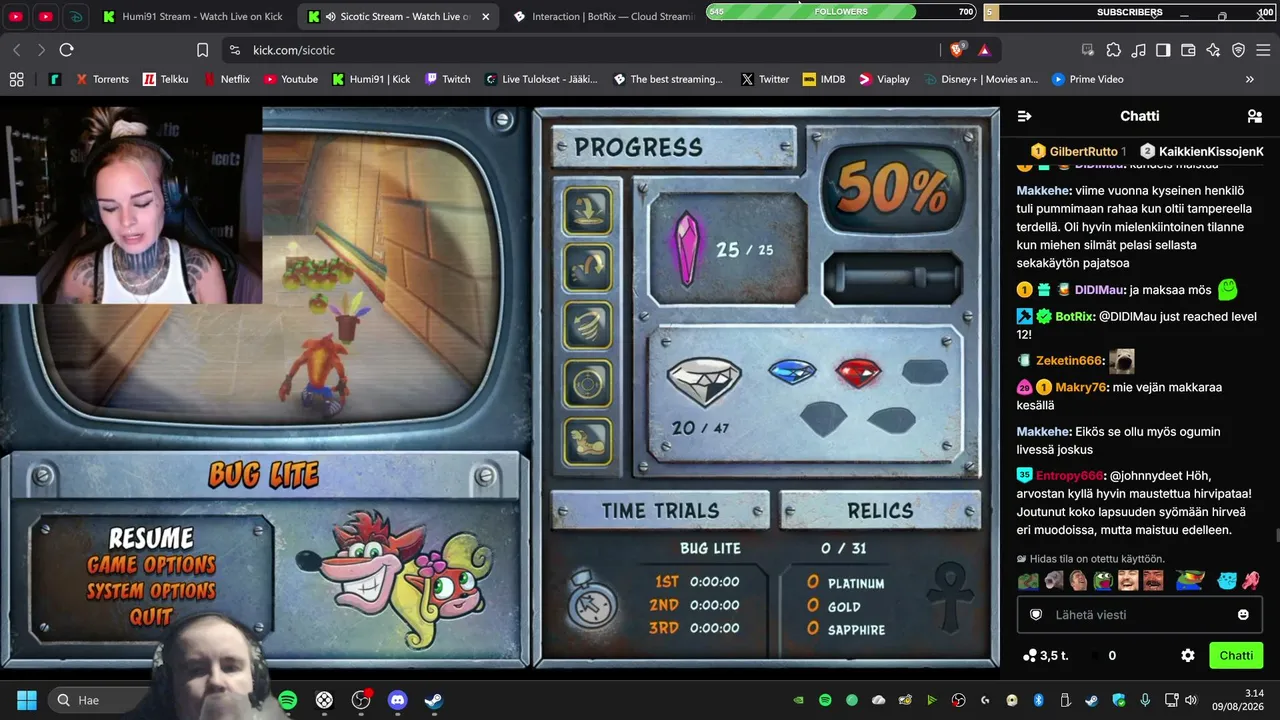The image size is (1280, 720).
Task: Select SYSTEM OPTIONS in the pause menu
Action: (151, 591)
